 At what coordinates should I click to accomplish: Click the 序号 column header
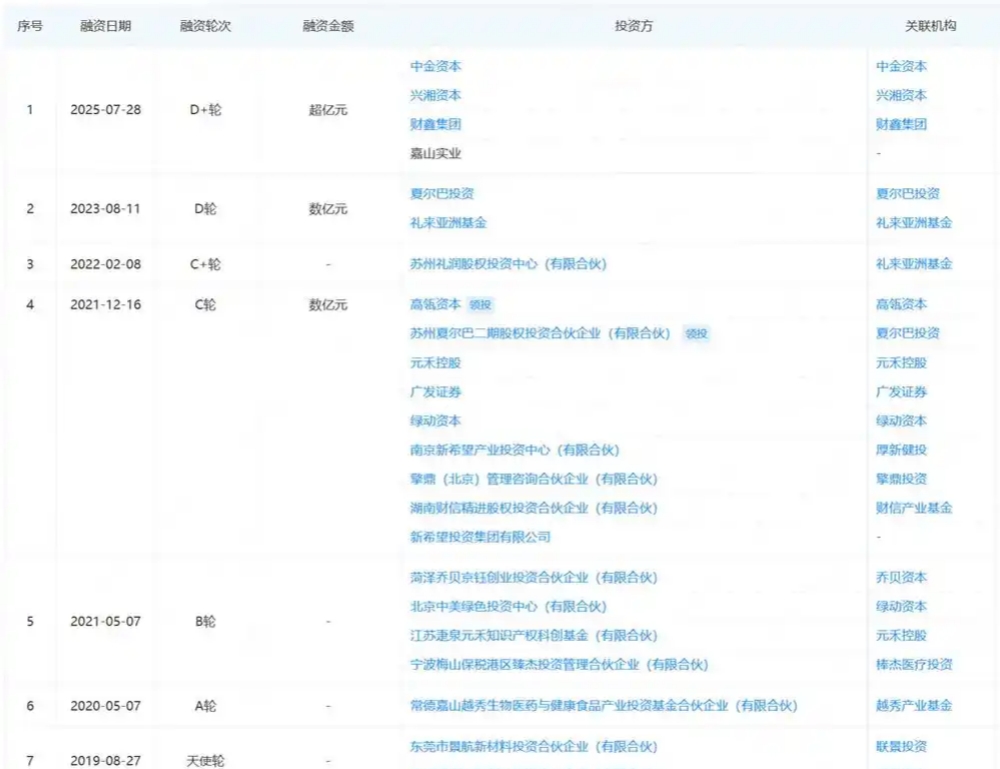coord(30,26)
